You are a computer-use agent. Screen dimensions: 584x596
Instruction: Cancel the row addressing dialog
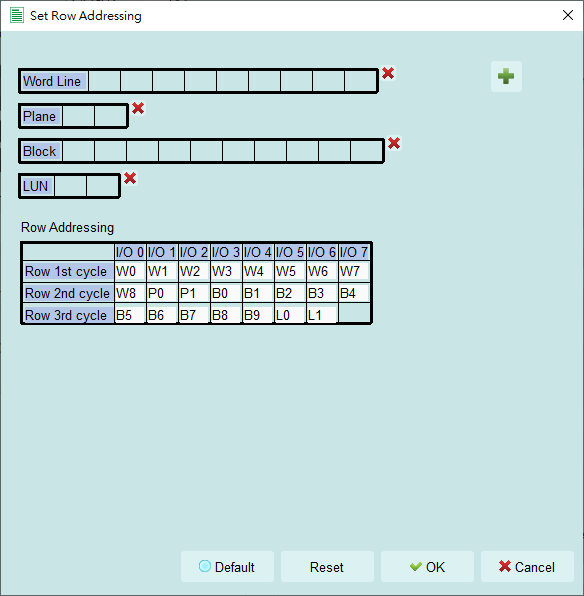point(527,566)
